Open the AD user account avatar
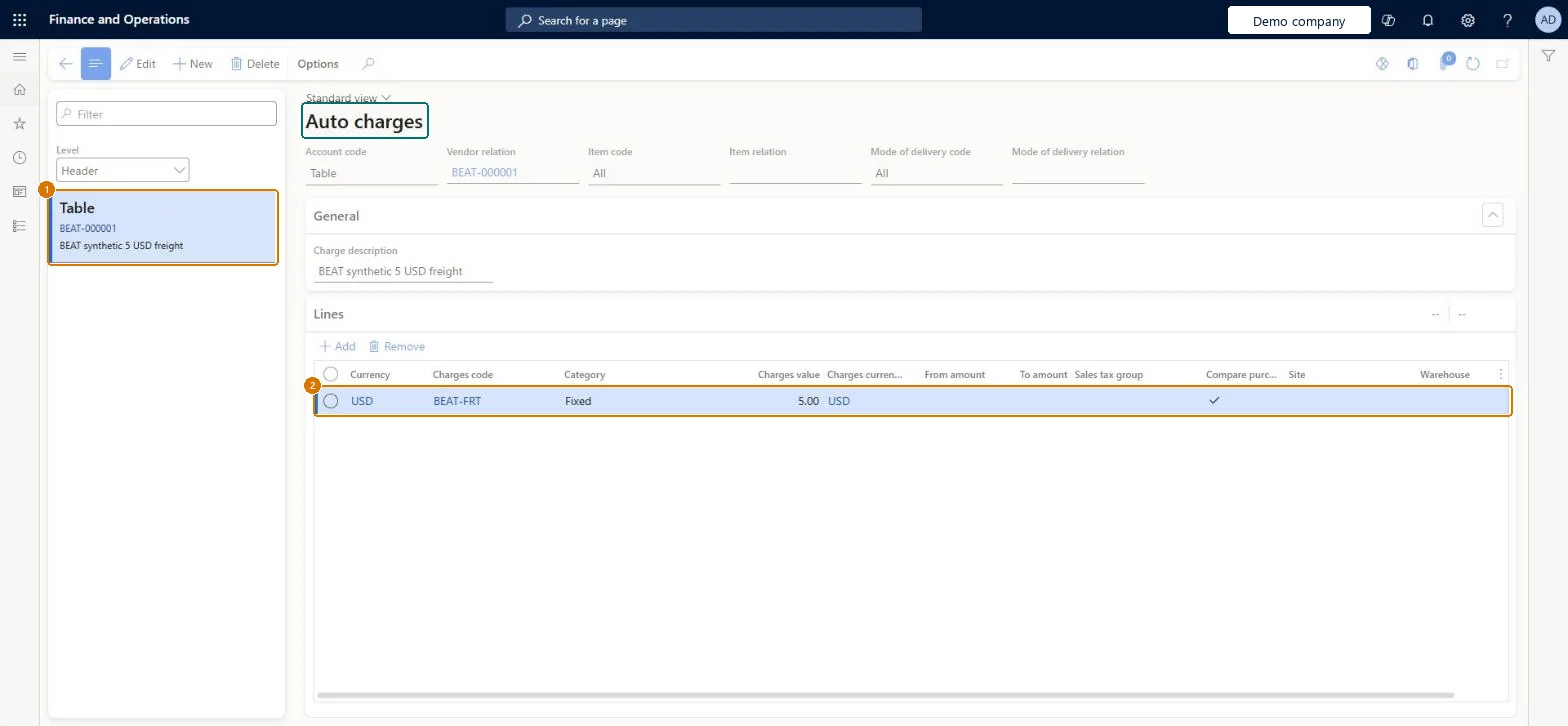 [x=1547, y=20]
